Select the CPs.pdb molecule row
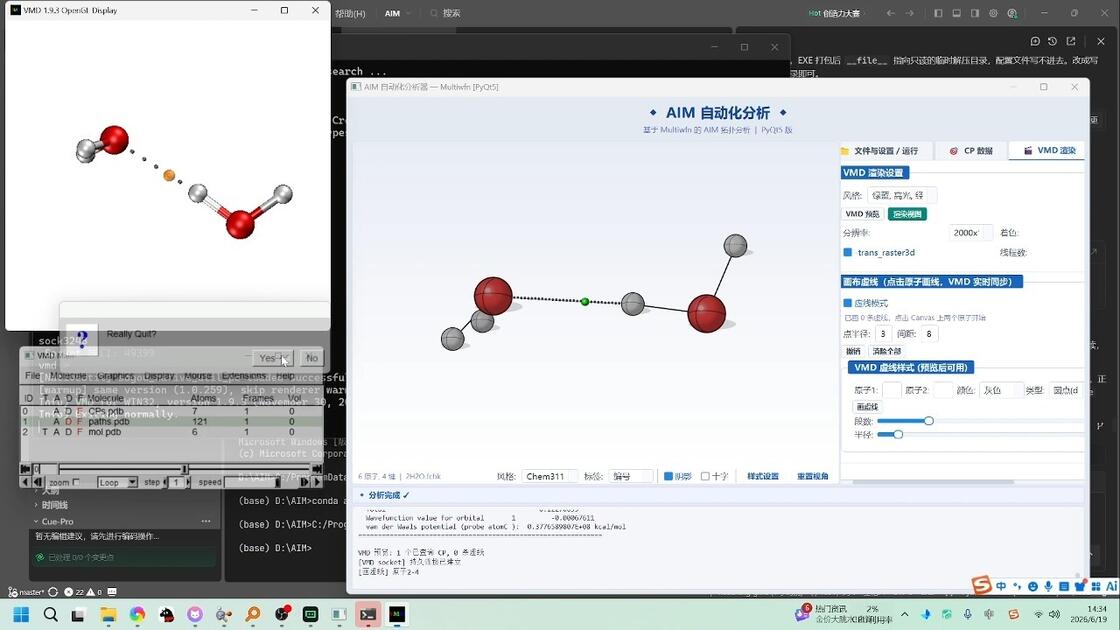This screenshot has height=630, width=1120. [171, 411]
